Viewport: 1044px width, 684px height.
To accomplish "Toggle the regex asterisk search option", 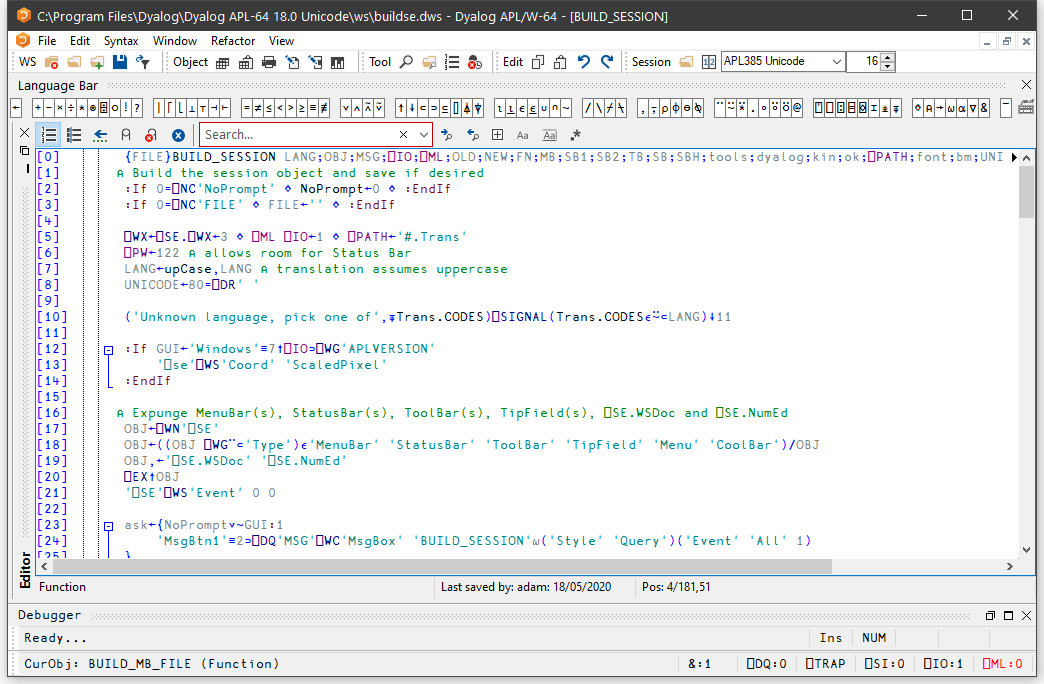I will click(x=575, y=135).
